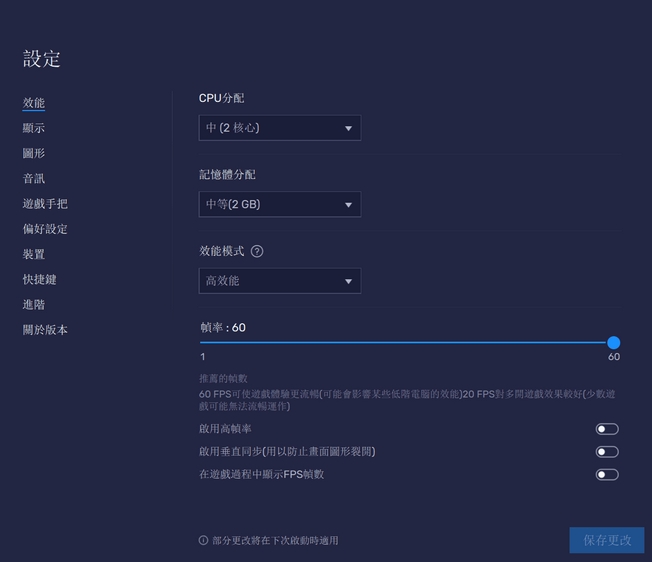This screenshot has height=562, width=652.
Task: Open the 快捷鍵 tab
Action: pyautogui.click(x=40, y=279)
